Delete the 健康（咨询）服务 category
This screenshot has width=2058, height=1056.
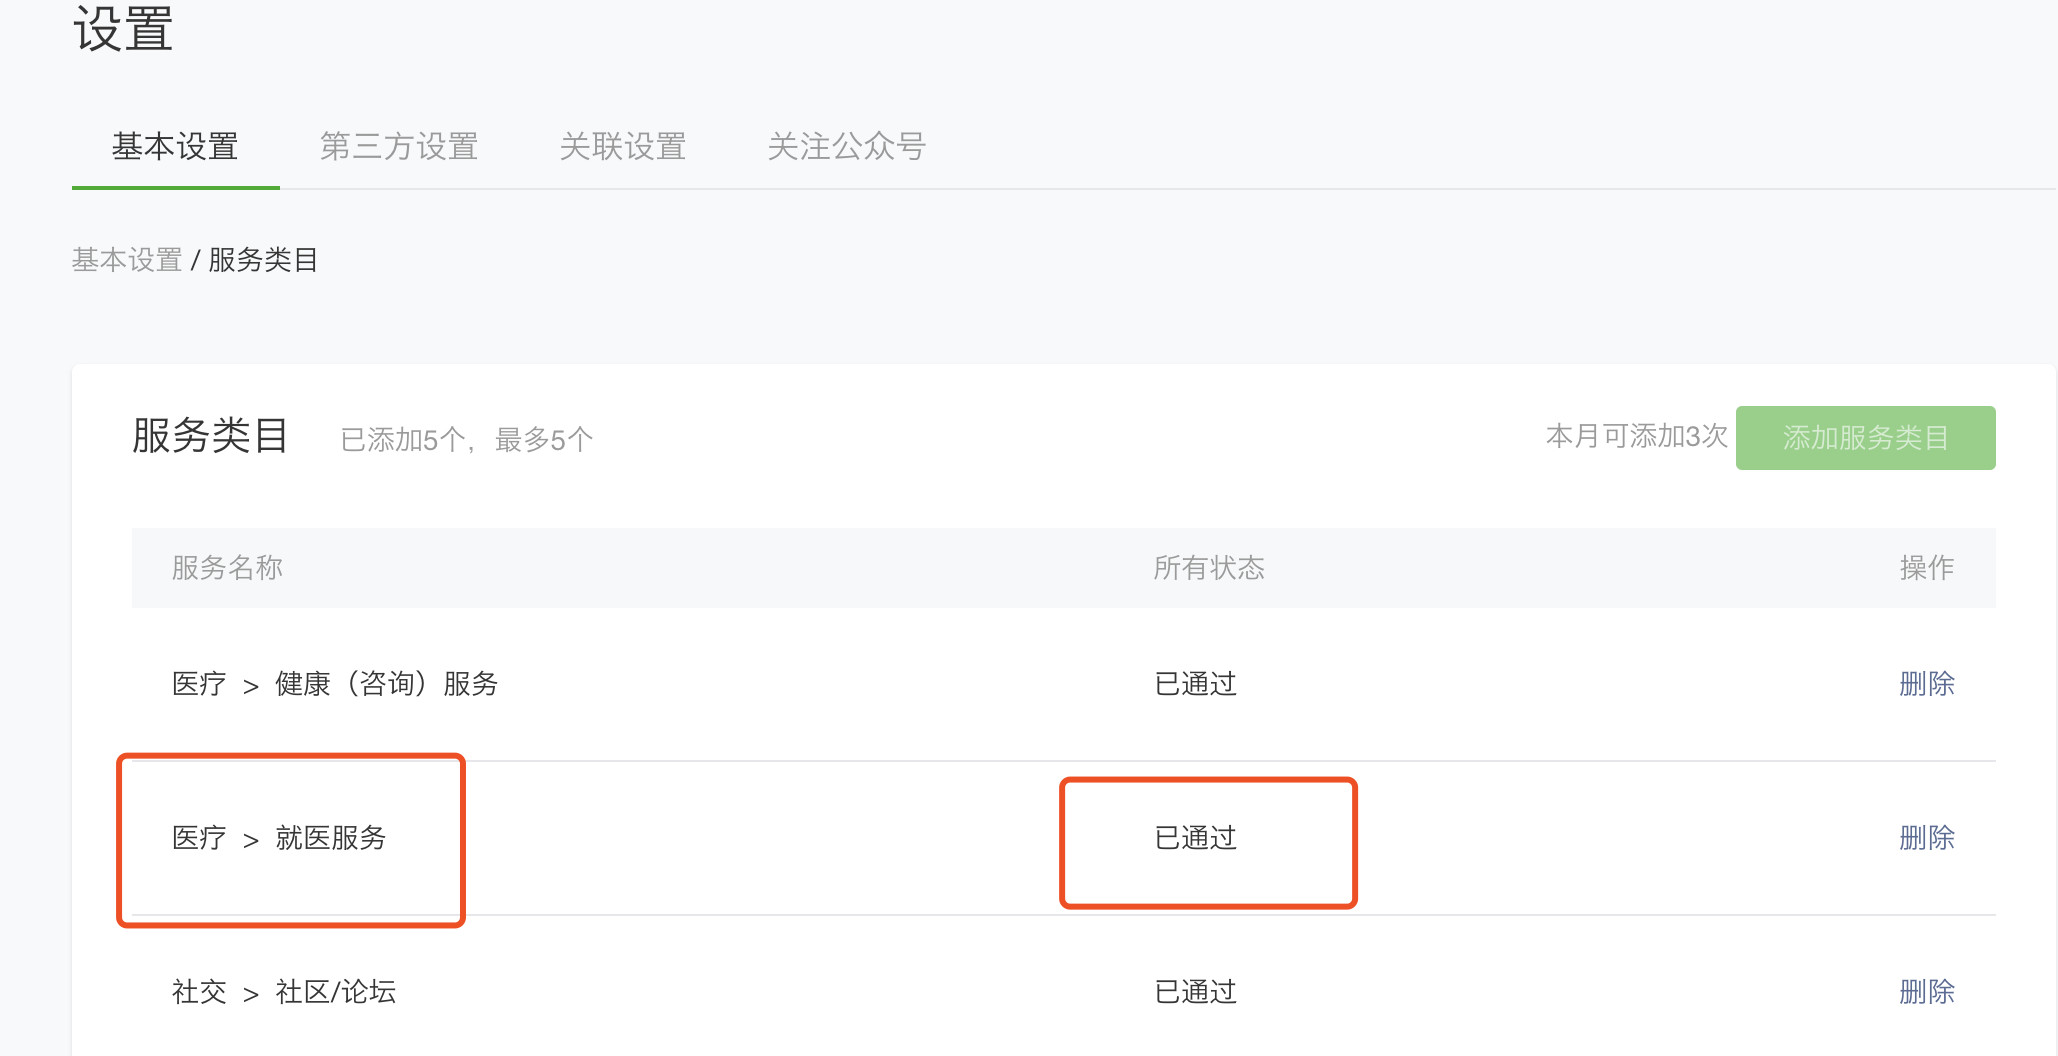click(x=1926, y=684)
